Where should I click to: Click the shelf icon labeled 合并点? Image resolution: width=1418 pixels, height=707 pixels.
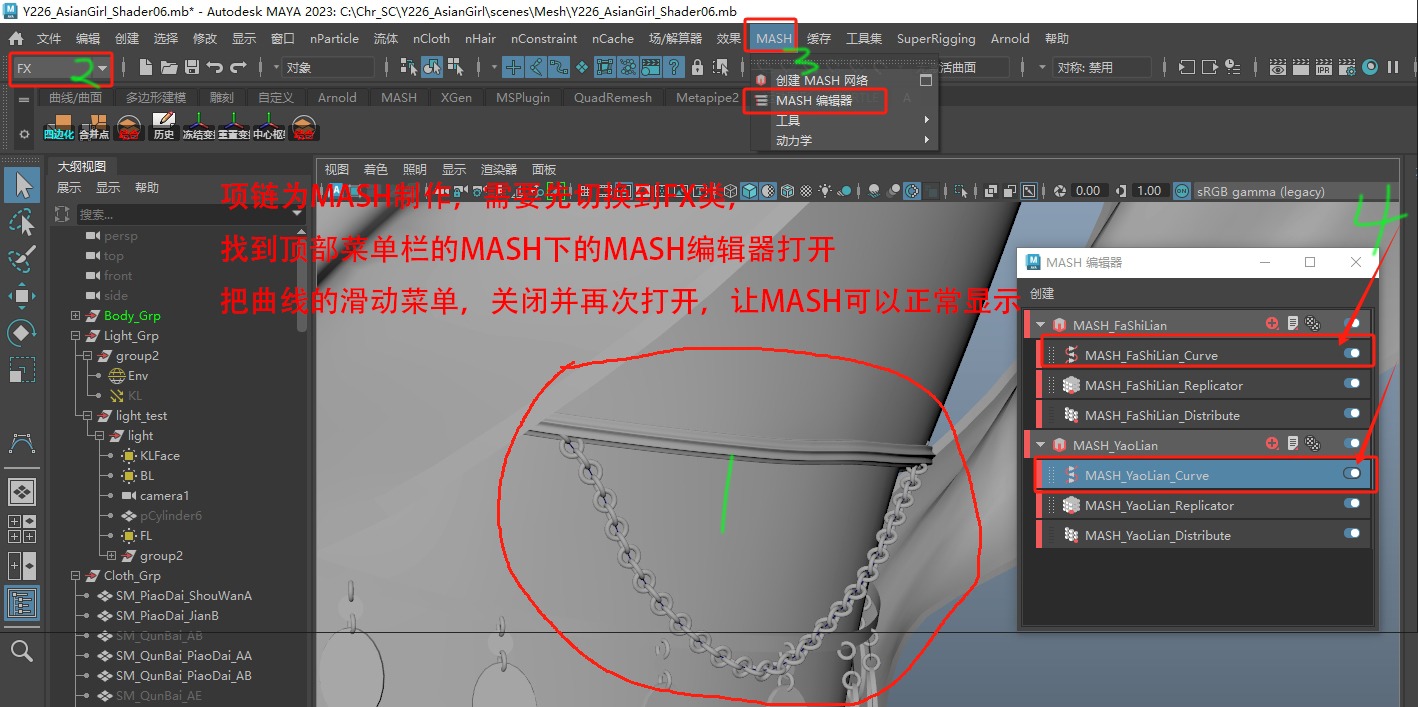94,126
